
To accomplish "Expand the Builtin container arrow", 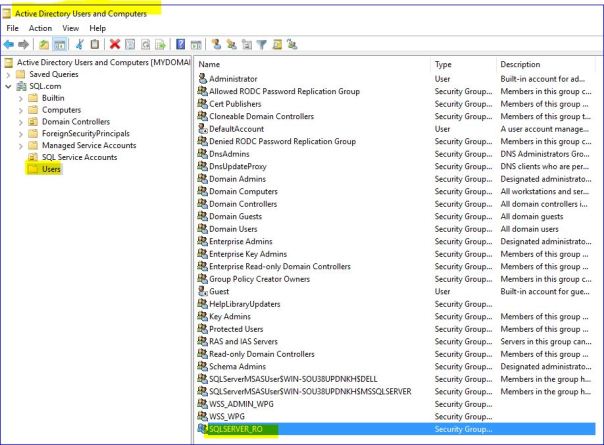I will (x=22, y=99).
